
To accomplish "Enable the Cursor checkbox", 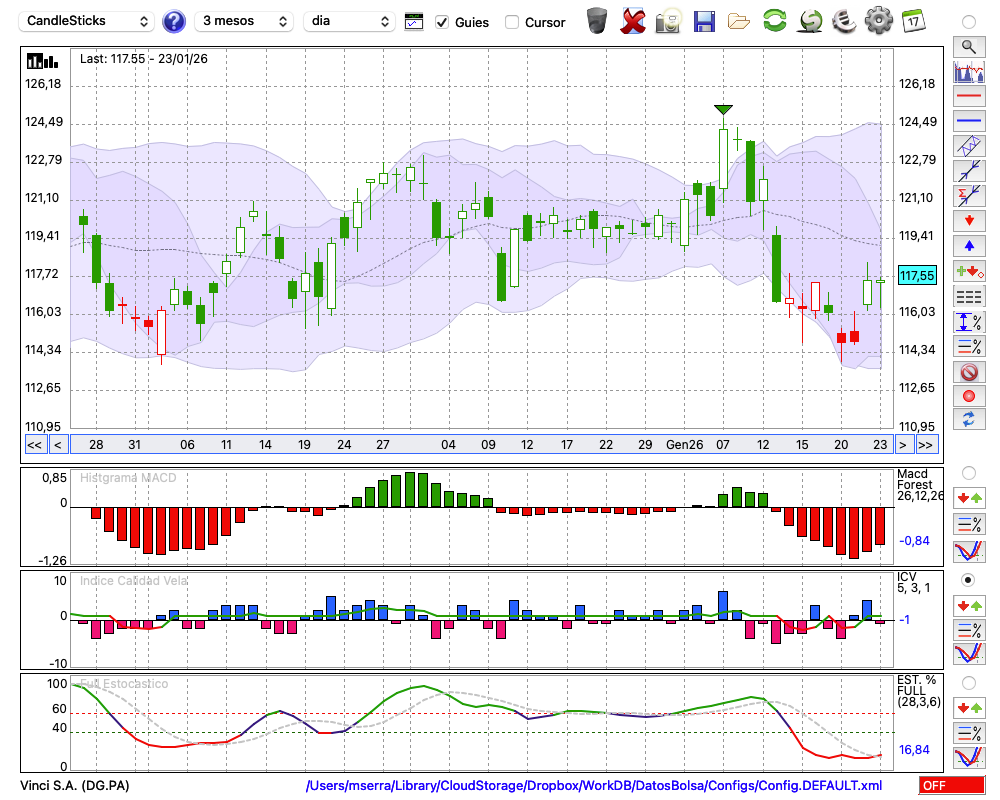I will (512, 22).
